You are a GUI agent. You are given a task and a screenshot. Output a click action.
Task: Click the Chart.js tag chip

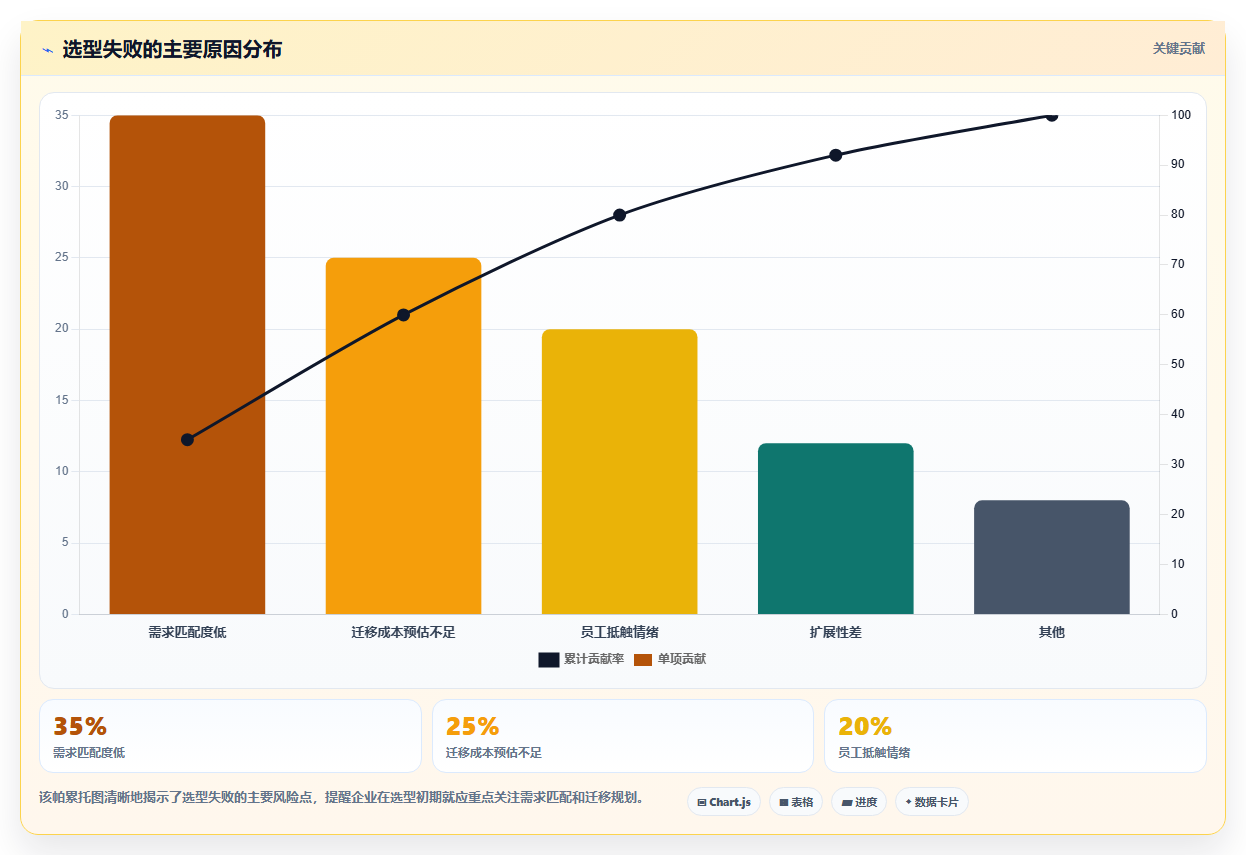tap(724, 802)
